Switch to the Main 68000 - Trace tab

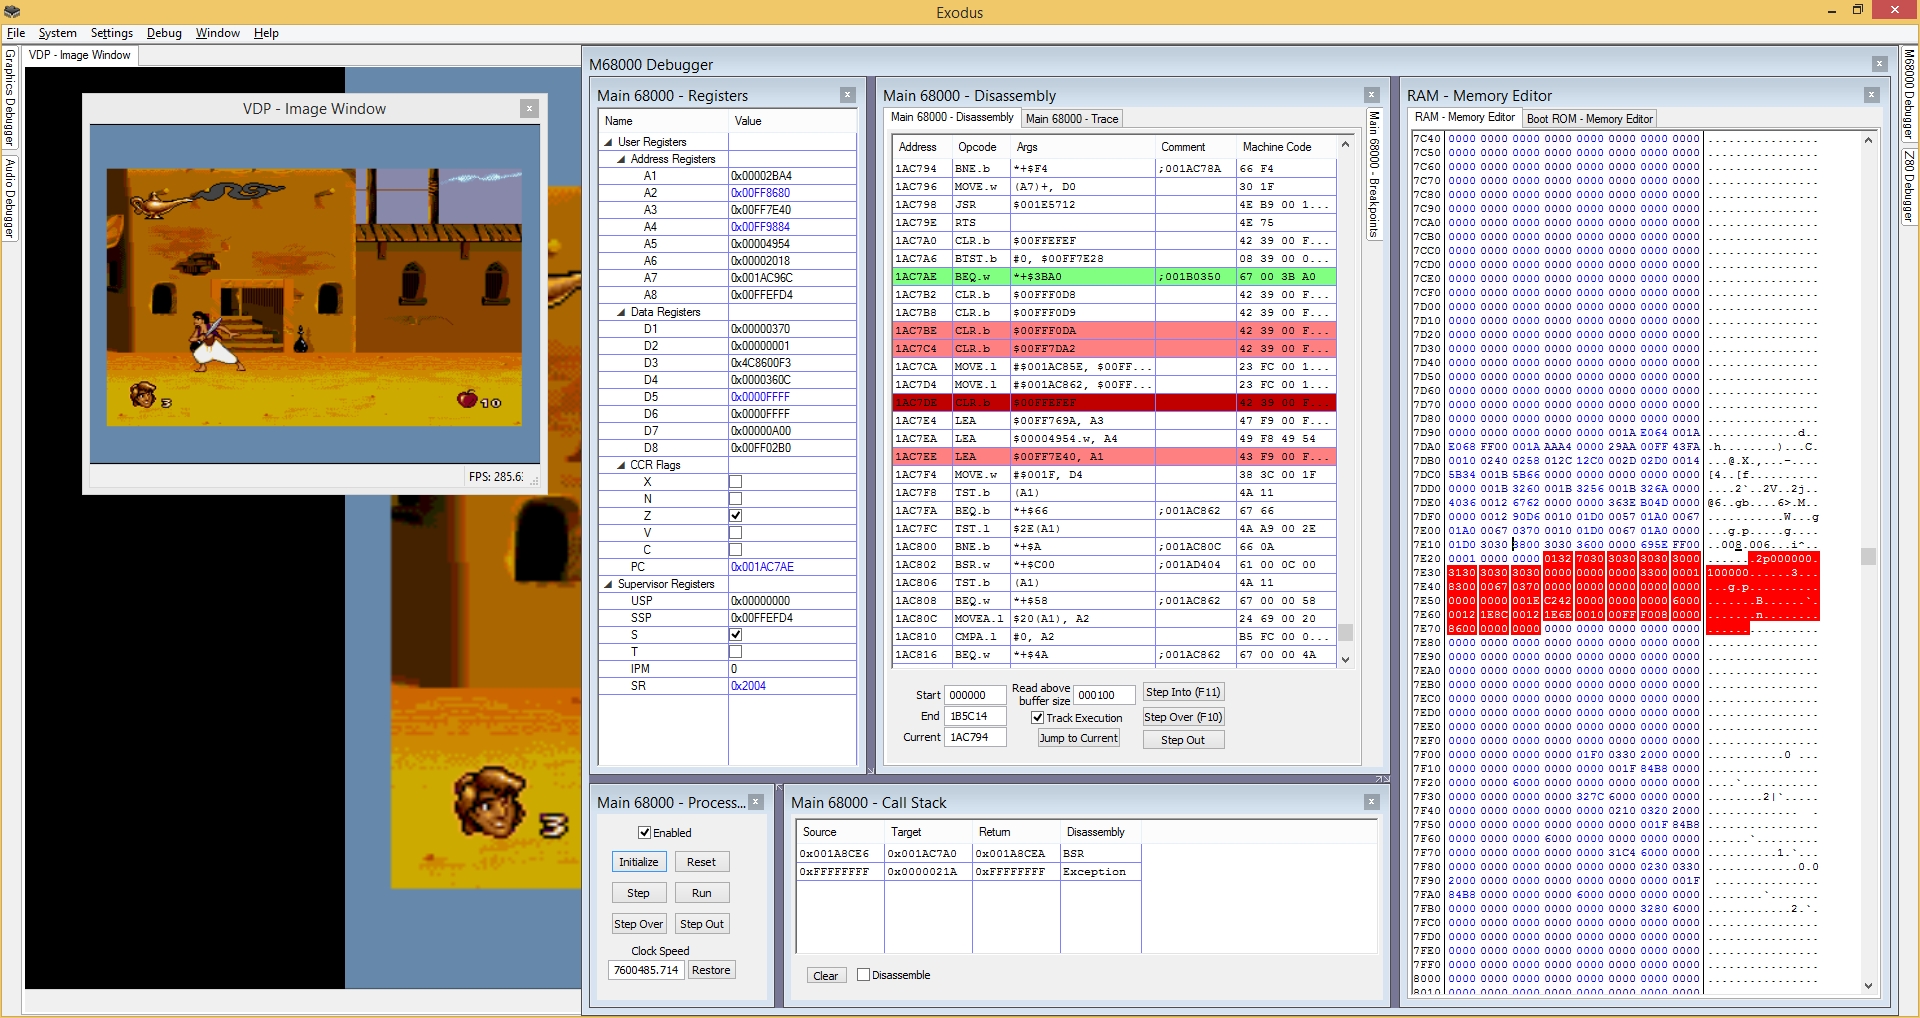click(x=1071, y=119)
